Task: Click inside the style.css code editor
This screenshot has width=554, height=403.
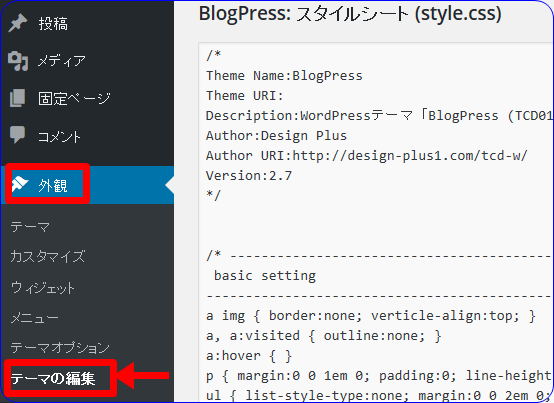Action: (376, 223)
